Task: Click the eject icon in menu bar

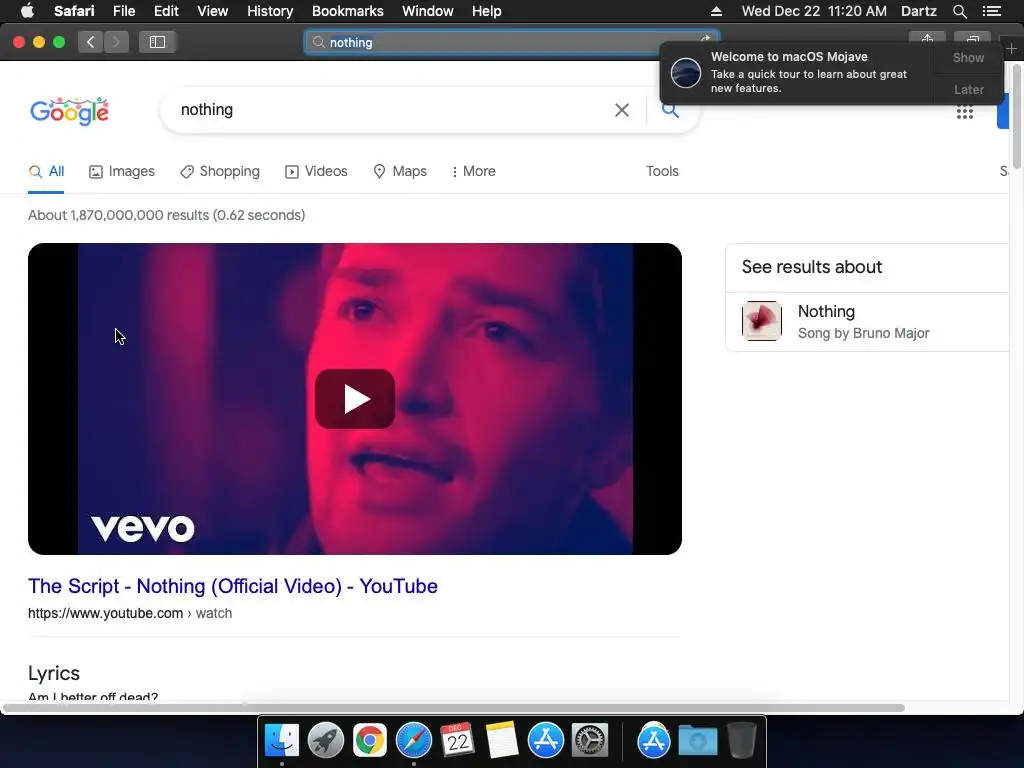Action: (x=716, y=11)
